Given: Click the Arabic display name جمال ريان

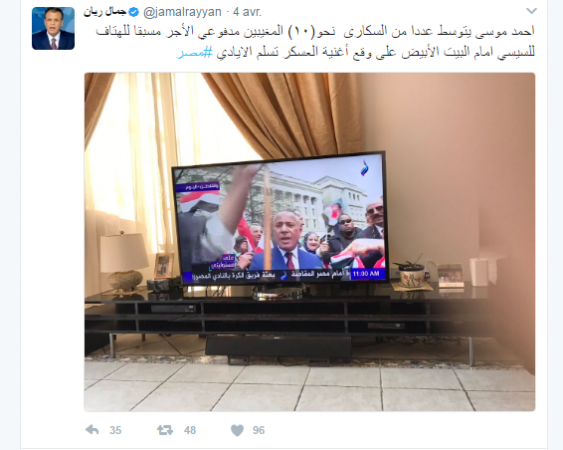Looking at the screenshot, I should [105, 13].
